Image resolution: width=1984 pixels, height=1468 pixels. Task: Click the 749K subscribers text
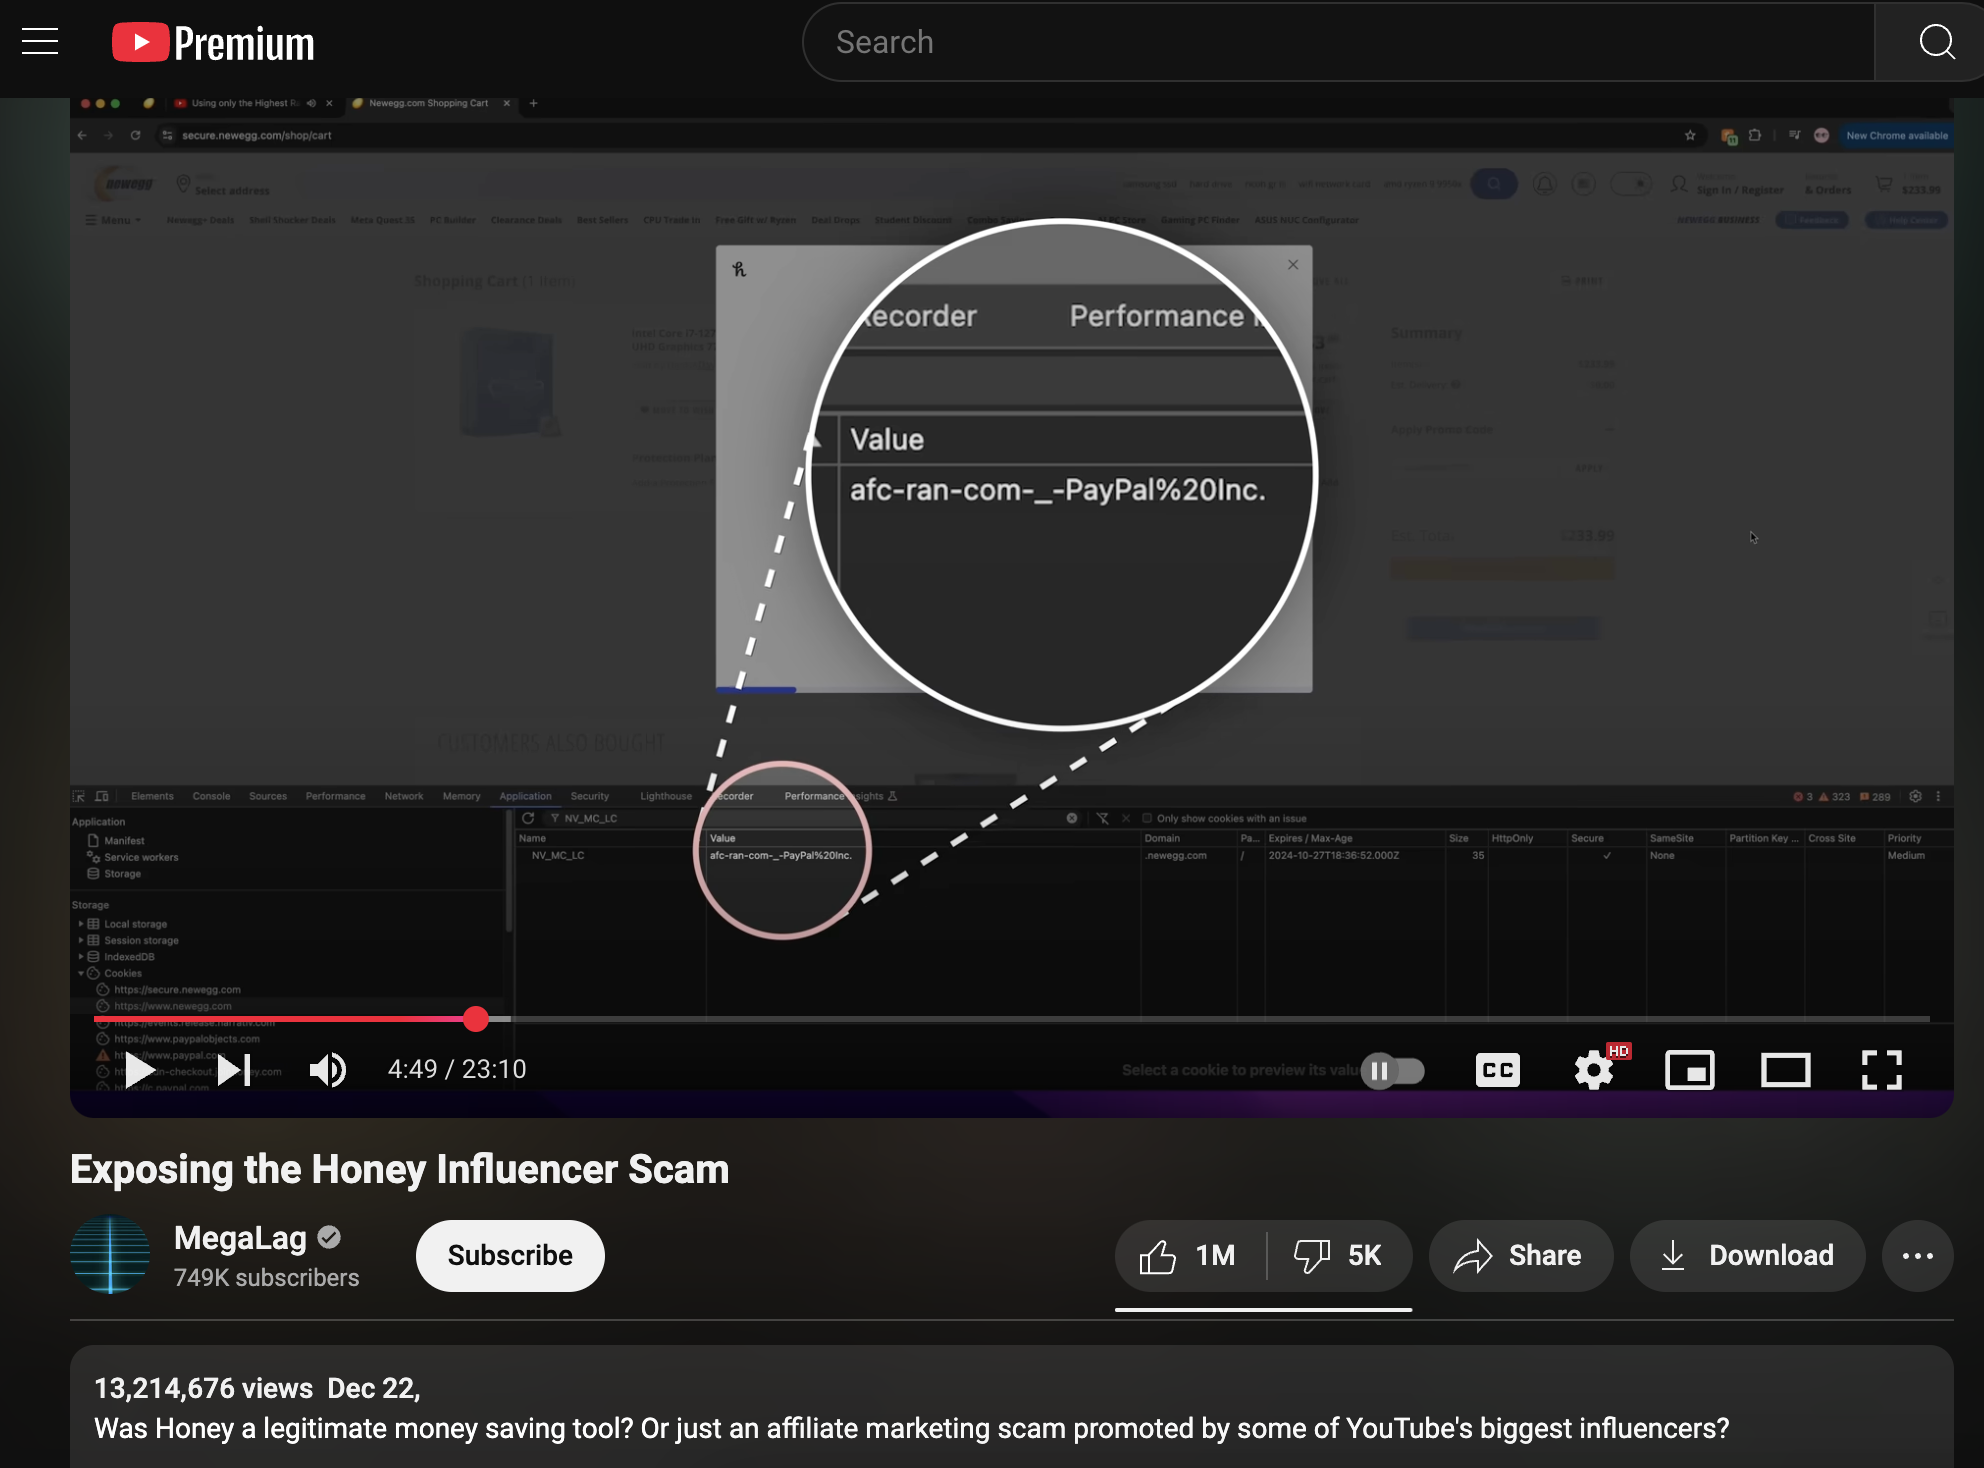pyautogui.click(x=266, y=1278)
